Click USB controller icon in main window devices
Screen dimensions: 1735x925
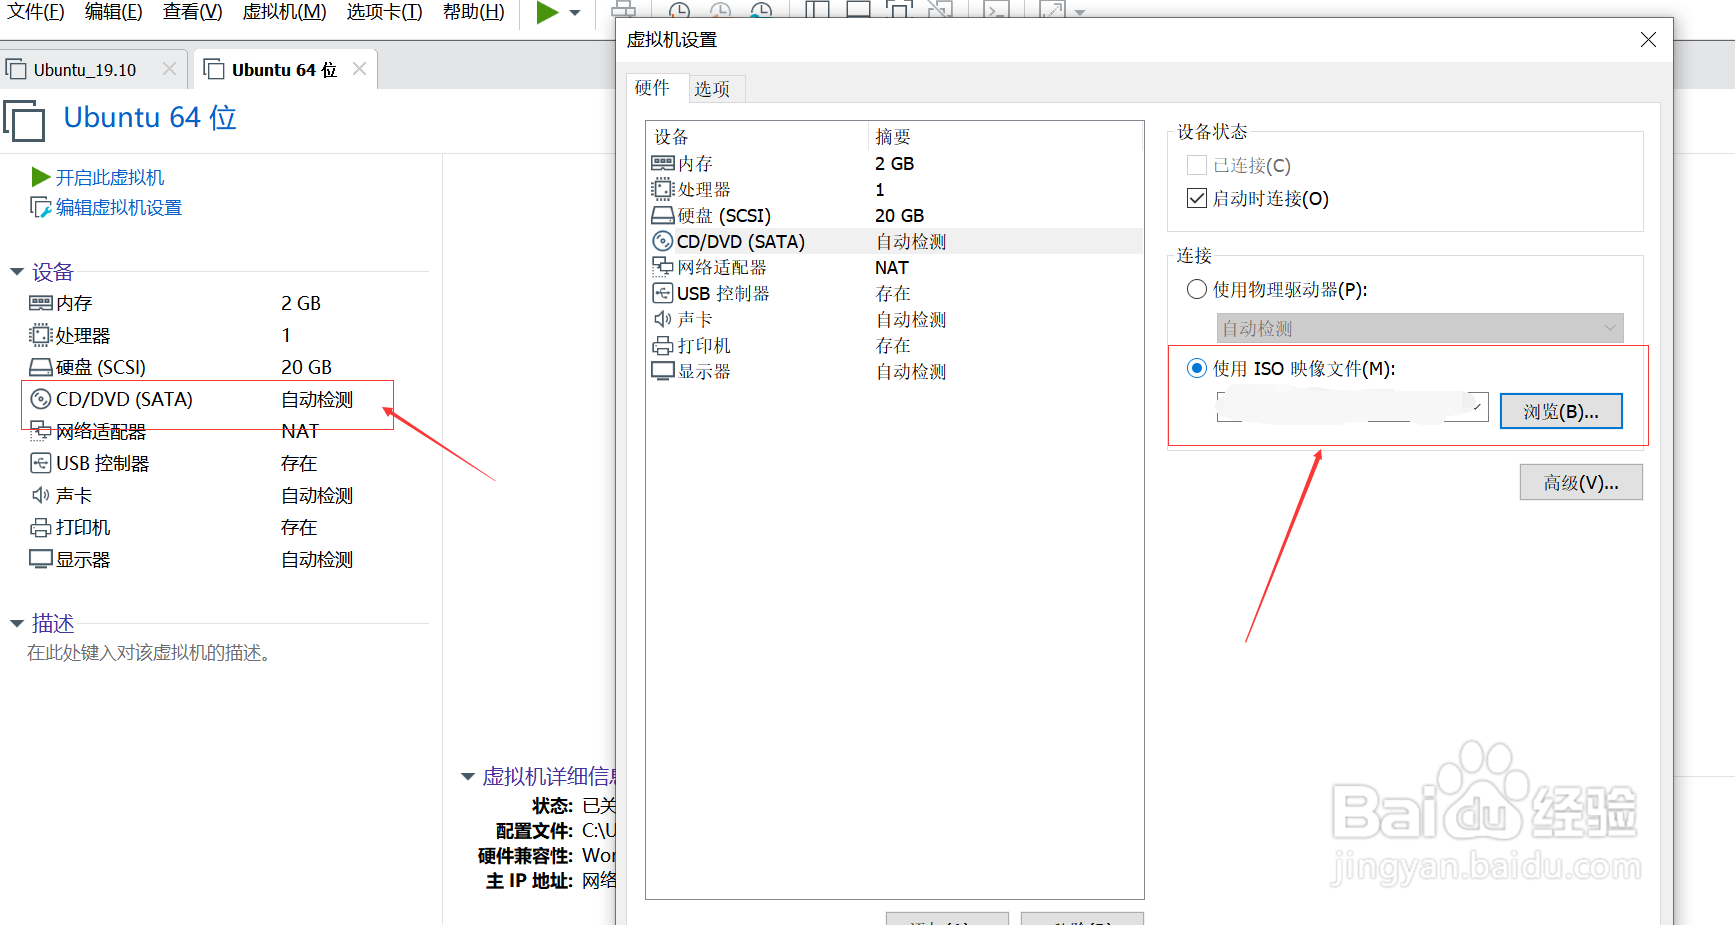pos(41,463)
